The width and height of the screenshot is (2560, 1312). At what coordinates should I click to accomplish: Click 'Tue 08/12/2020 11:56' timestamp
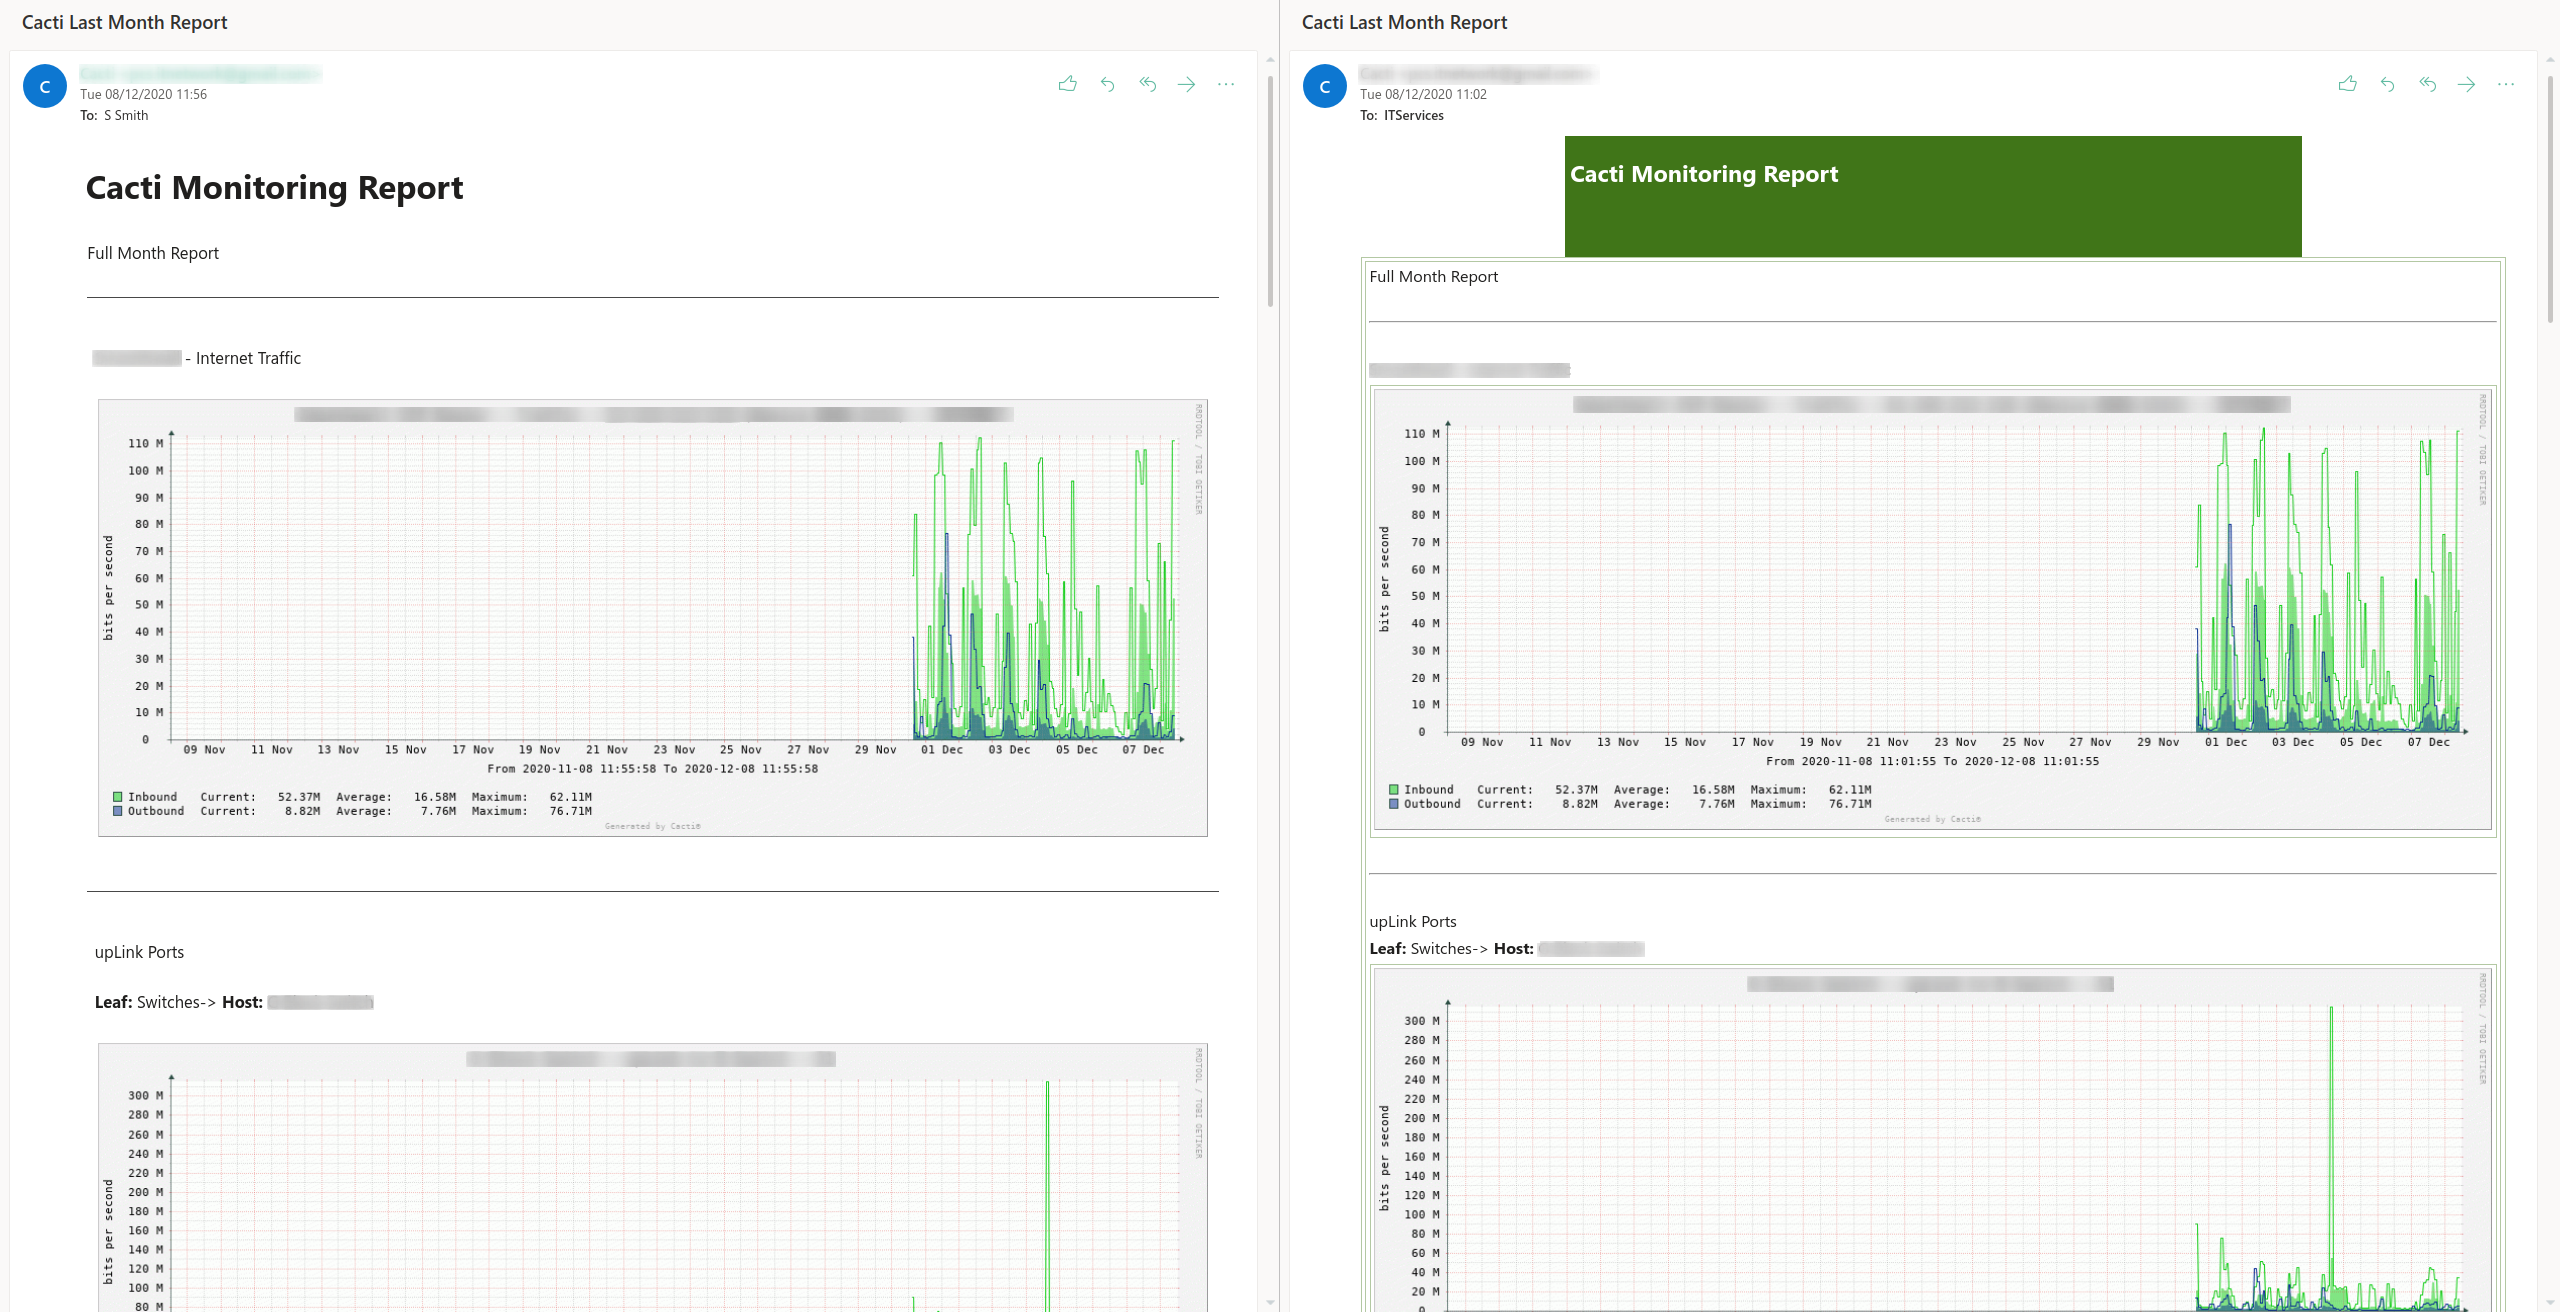143,94
